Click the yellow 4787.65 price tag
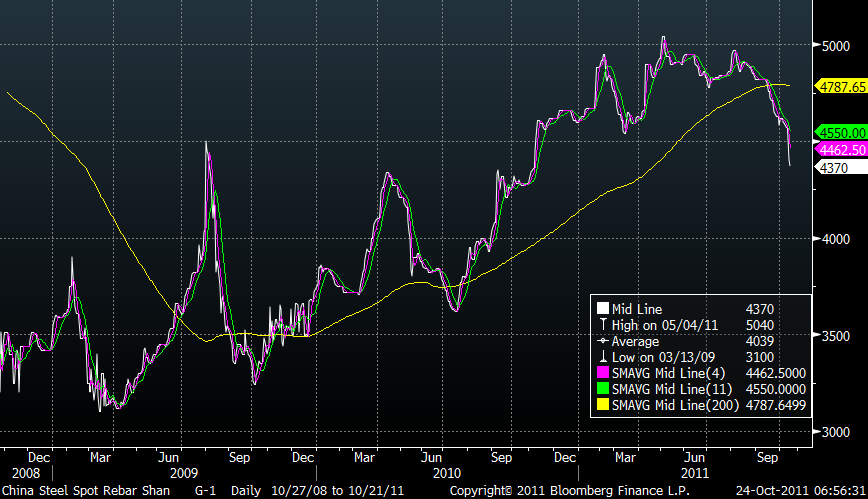This screenshot has width=868, height=499. [842, 87]
